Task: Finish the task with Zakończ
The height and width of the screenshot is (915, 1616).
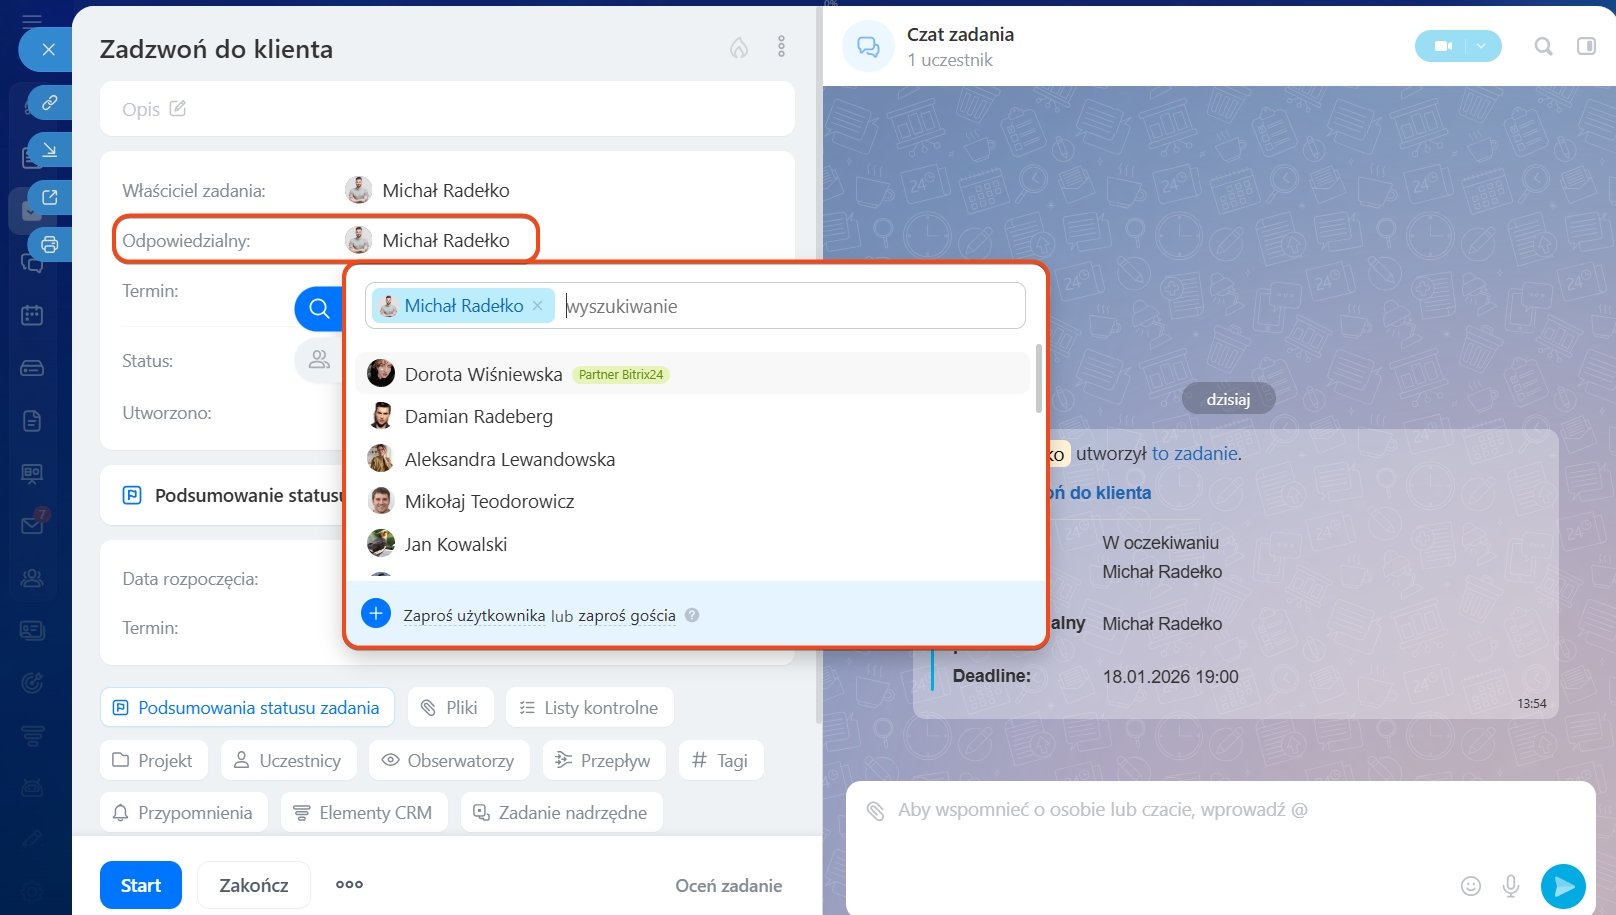Action: [x=254, y=885]
